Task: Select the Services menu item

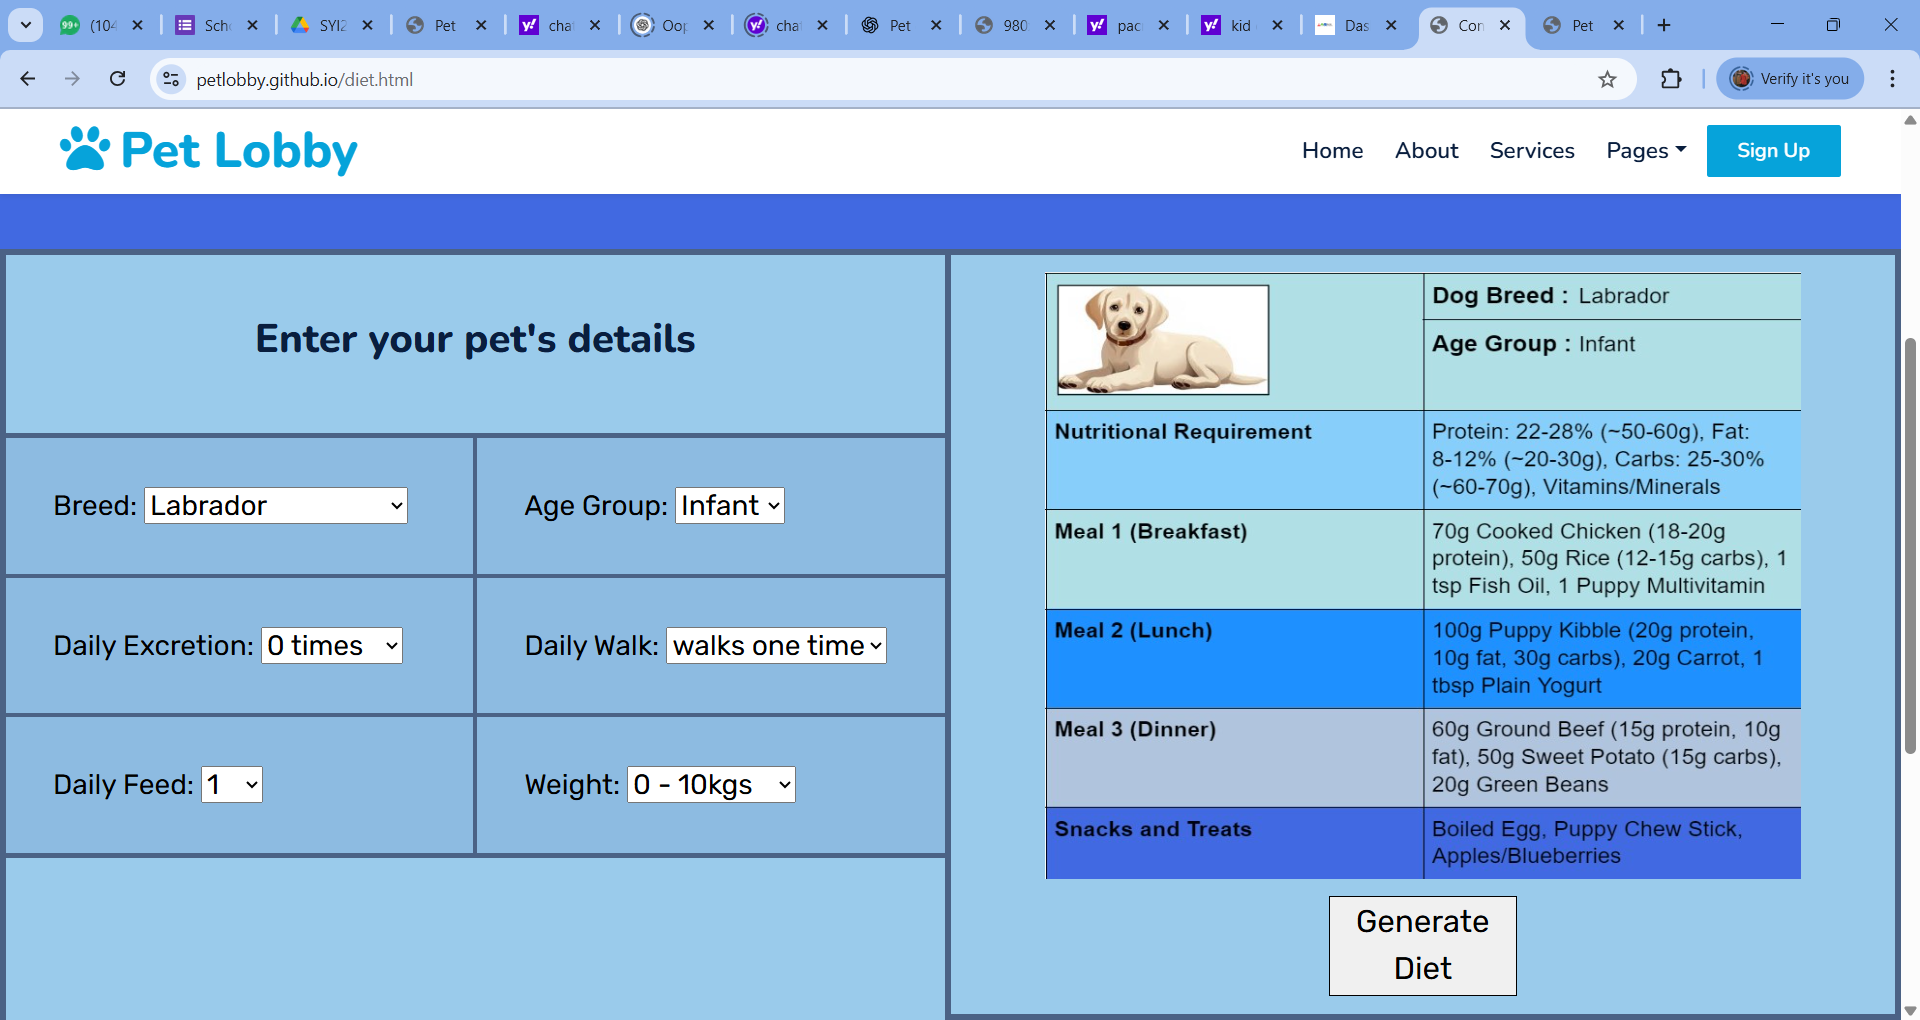Action: point(1532,150)
